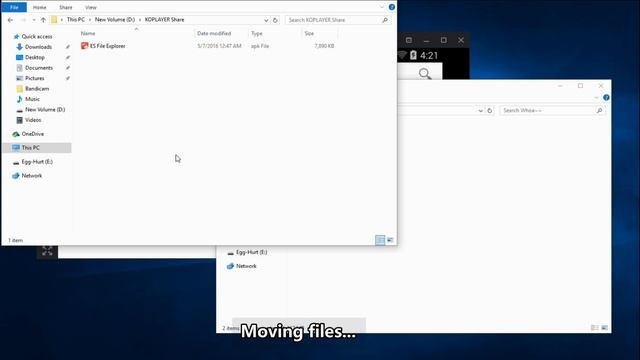Click 1 item status bar text
This screenshot has width=640, height=360.
(16, 240)
